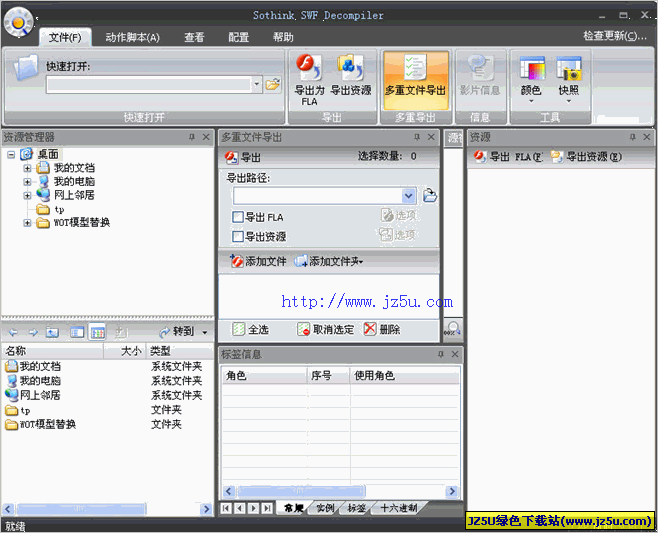Click the 标签信息 horizontal scrollbar thumb
The width and height of the screenshot is (658, 533).
click(301, 491)
